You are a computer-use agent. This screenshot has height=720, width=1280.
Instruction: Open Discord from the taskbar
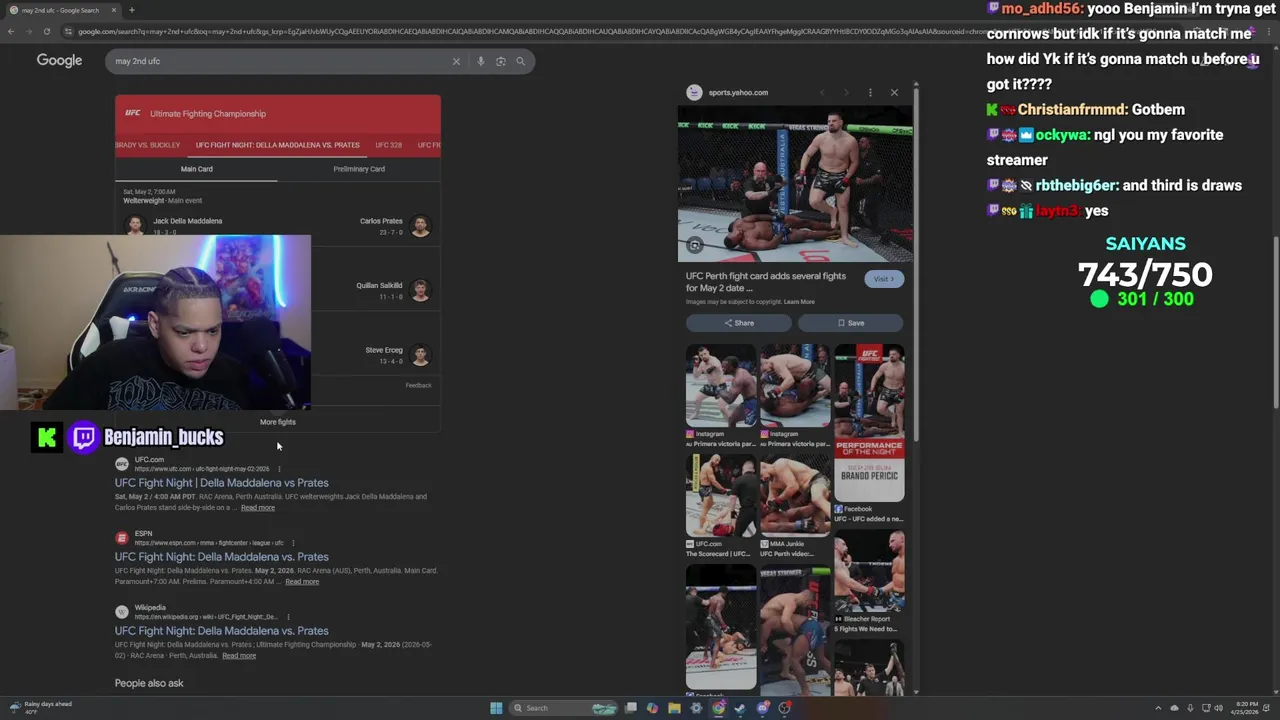pyautogui.click(x=762, y=708)
